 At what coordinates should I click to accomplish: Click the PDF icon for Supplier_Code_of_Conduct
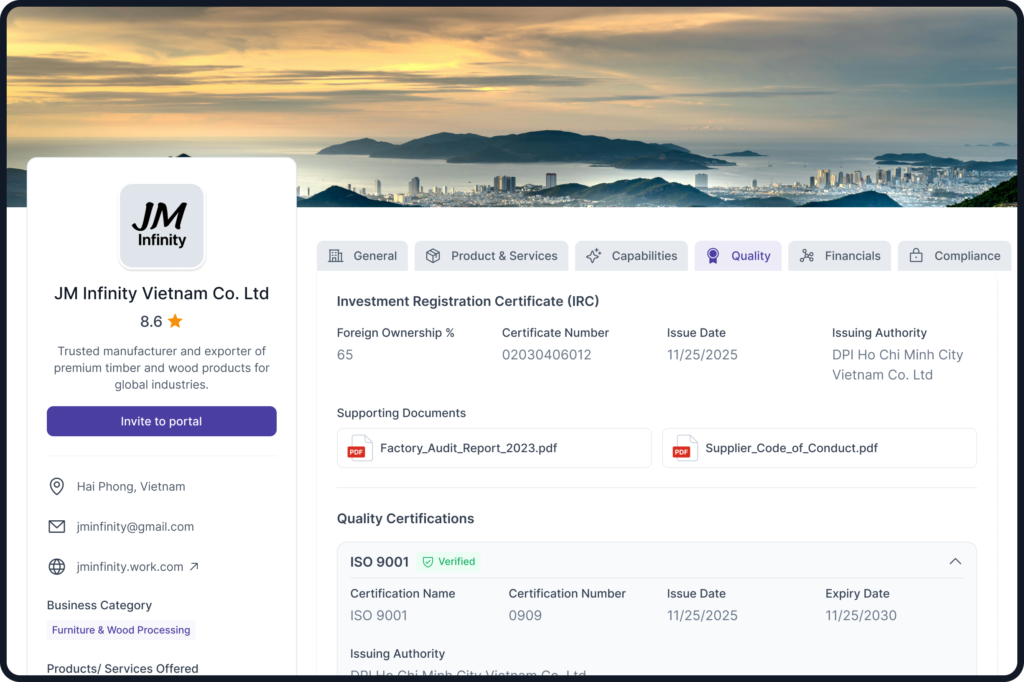click(x=685, y=448)
